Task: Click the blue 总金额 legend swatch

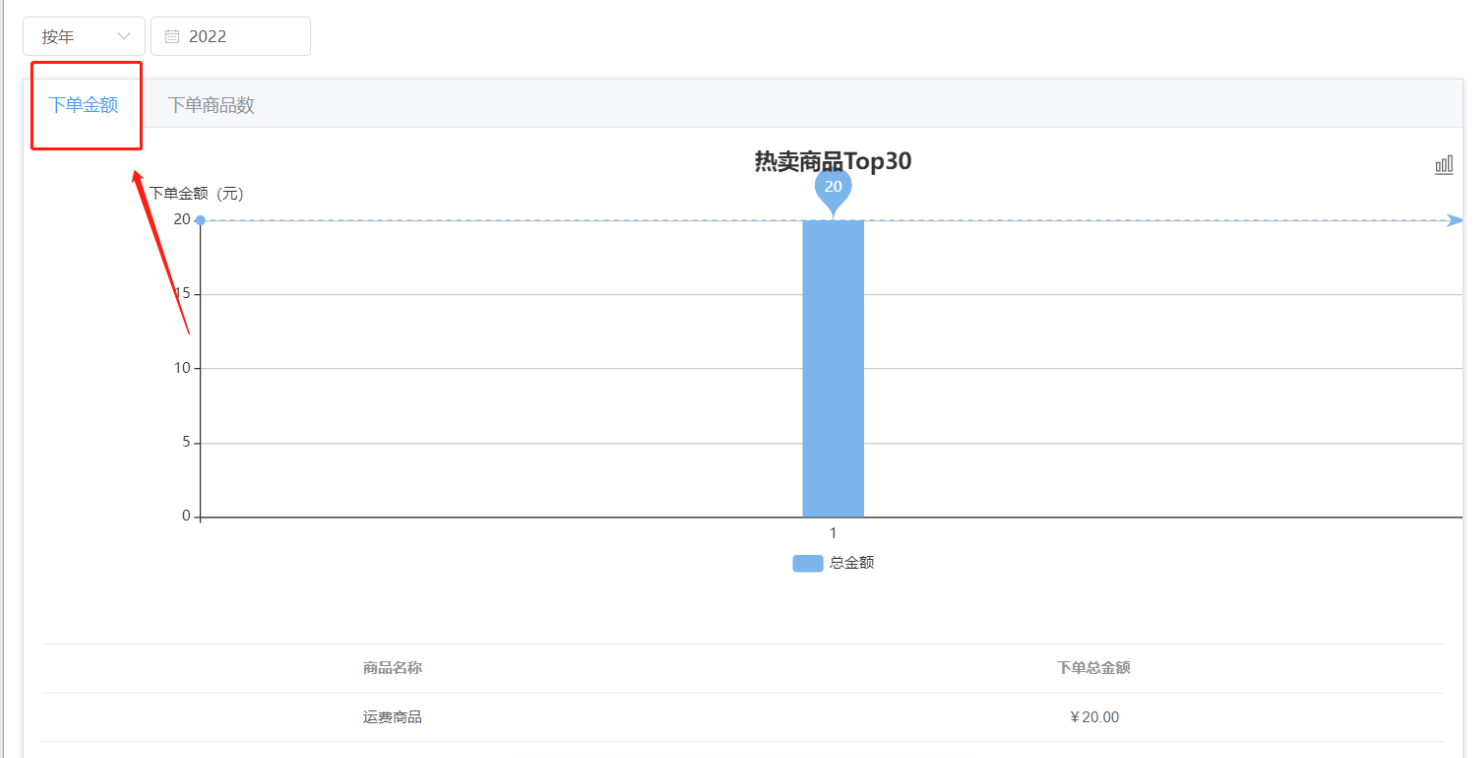Action: point(808,563)
